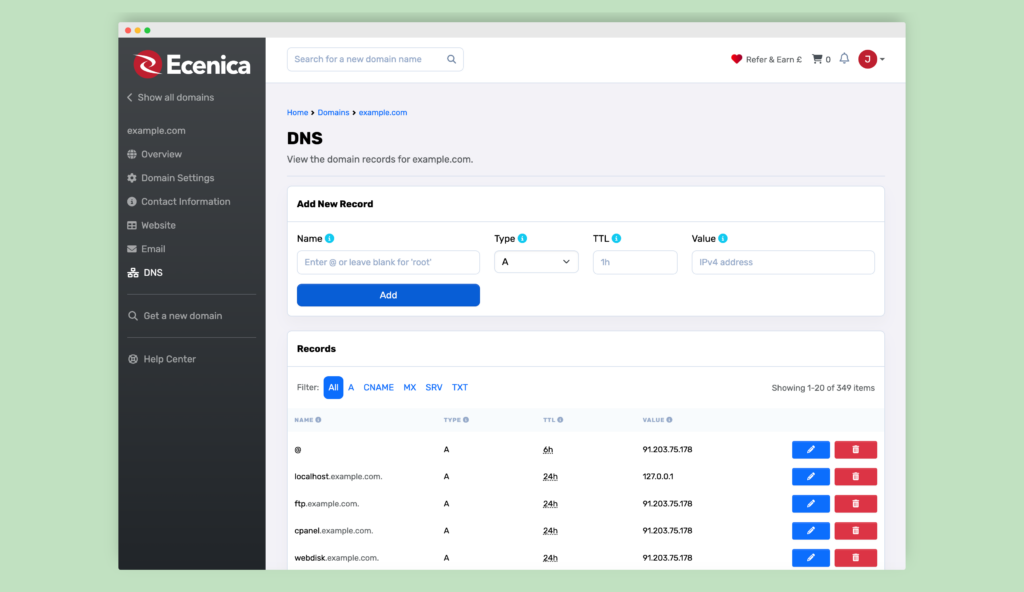
Task: Click Home breadcrumb link
Action: click(297, 112)
